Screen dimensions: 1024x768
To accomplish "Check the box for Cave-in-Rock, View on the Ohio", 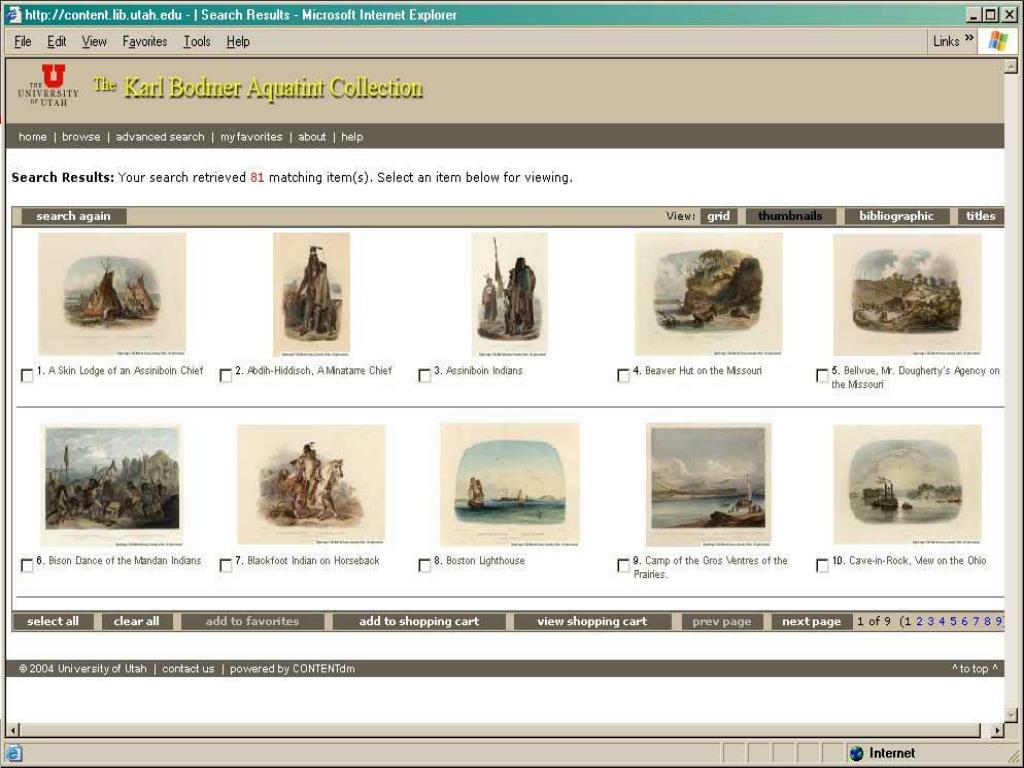I will 822,566.
